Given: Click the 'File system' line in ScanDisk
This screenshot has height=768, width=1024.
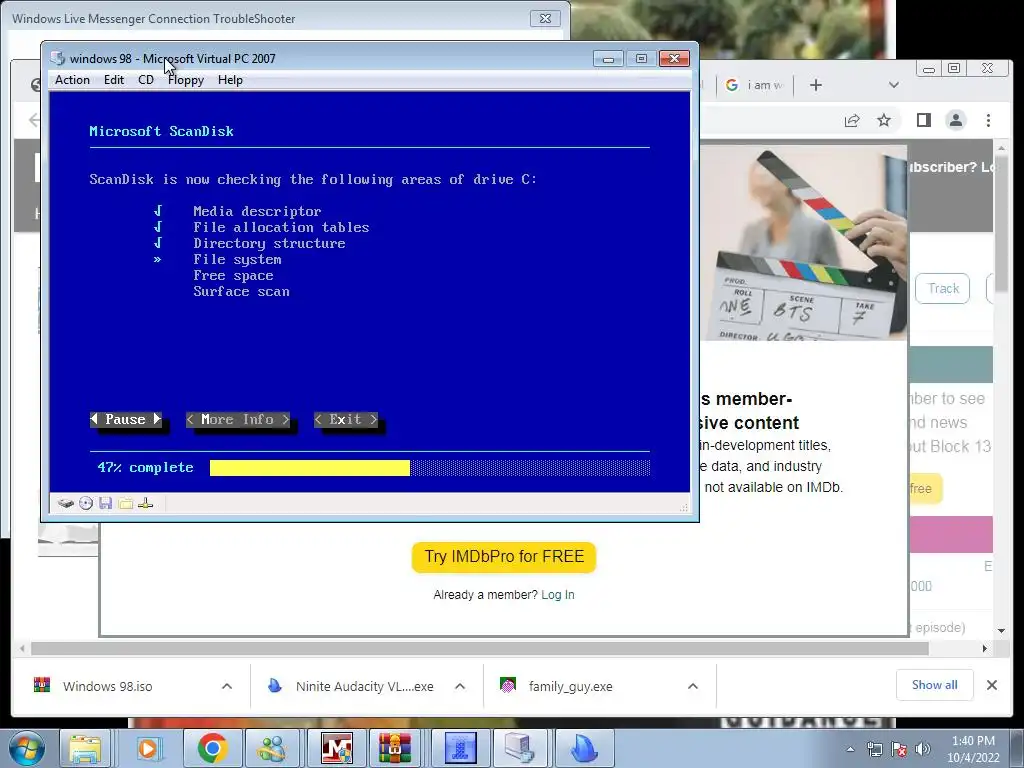Looking at the screenshot, I should point(237,259).
